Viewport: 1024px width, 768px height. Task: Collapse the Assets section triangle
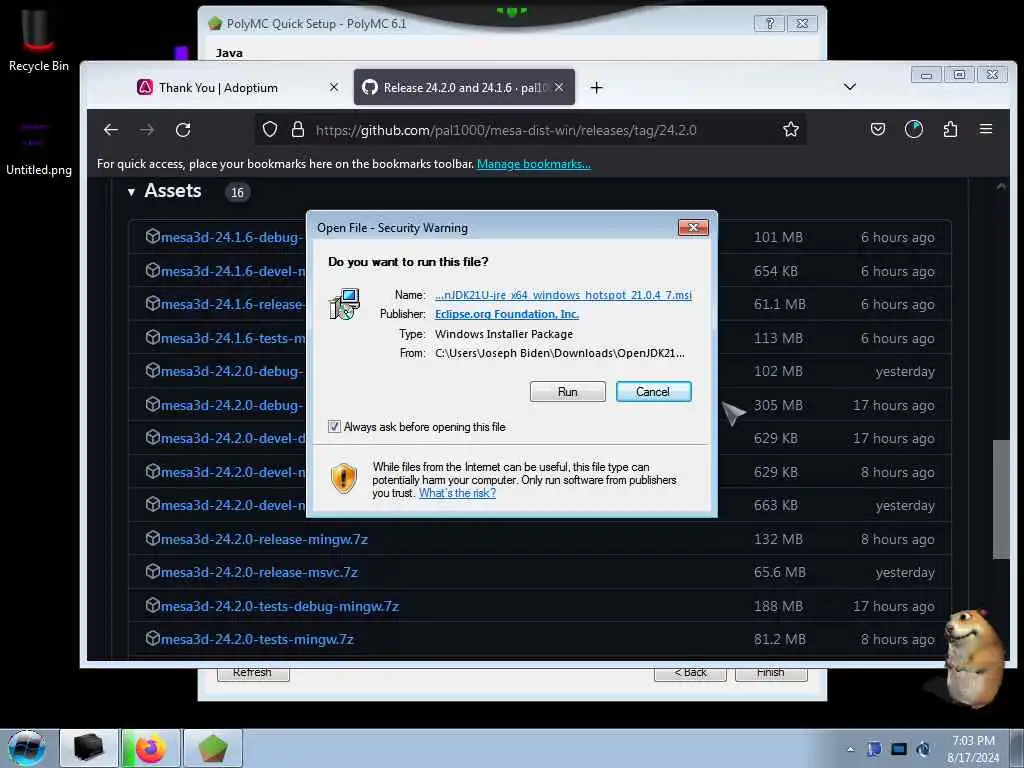131,192
